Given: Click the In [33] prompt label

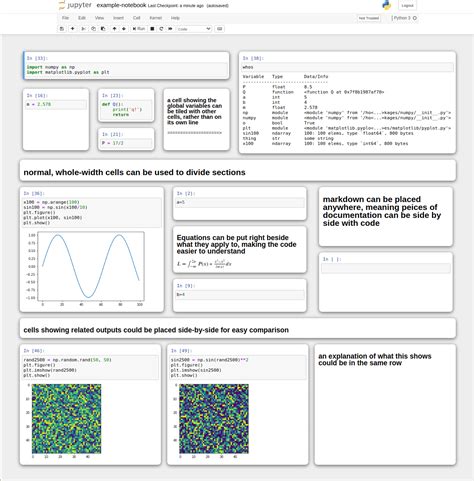Looking at the screenshot, I should point(37,58).
